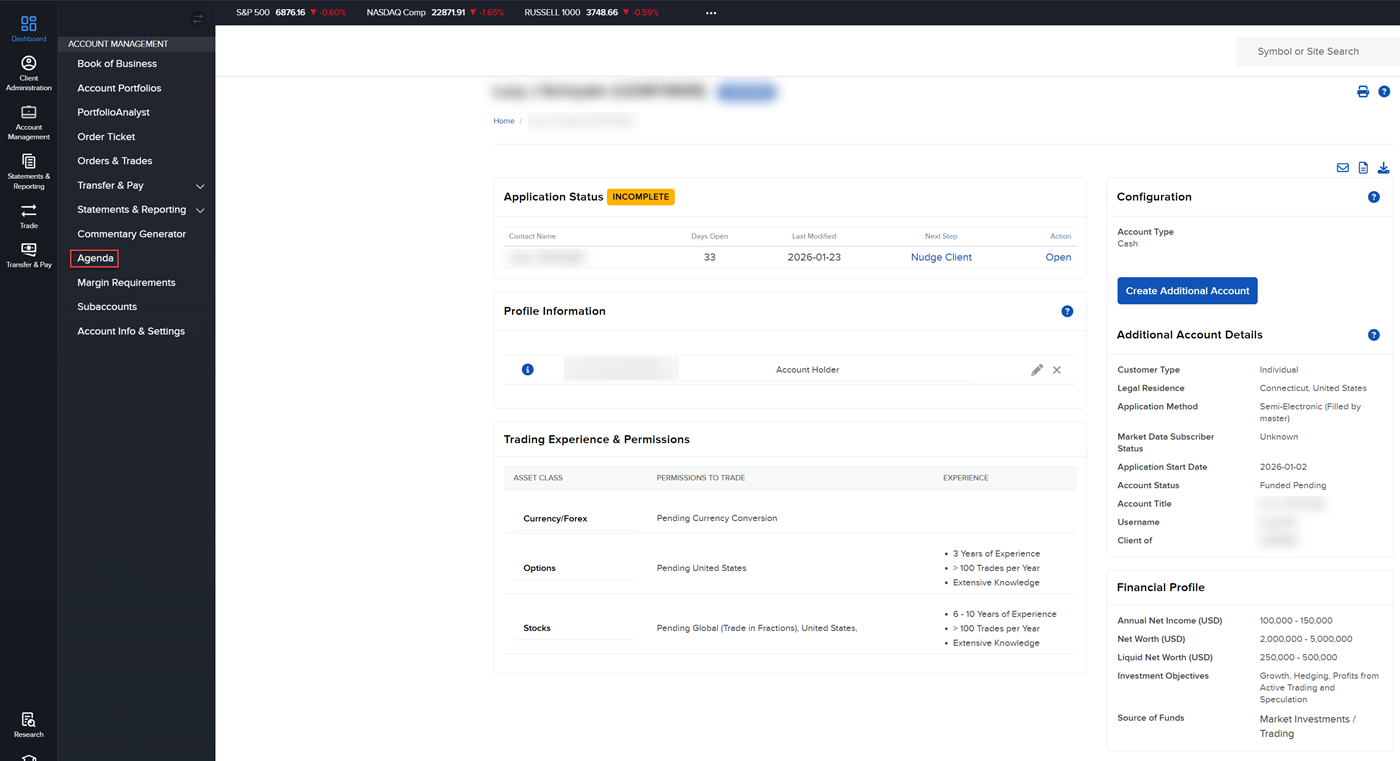Open the Configuration help icon

[x=1374, y=197]
